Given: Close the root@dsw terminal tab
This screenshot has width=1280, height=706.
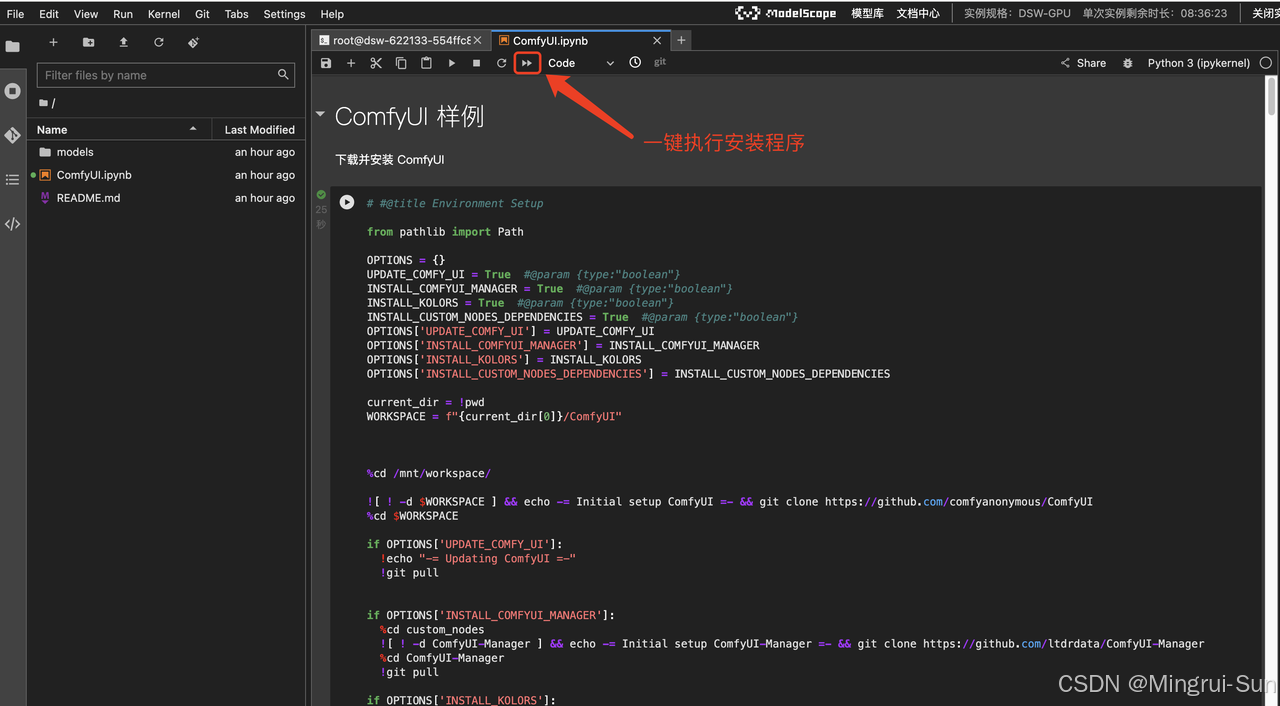Looking at the screenshot, I should [x=477, y=41].
